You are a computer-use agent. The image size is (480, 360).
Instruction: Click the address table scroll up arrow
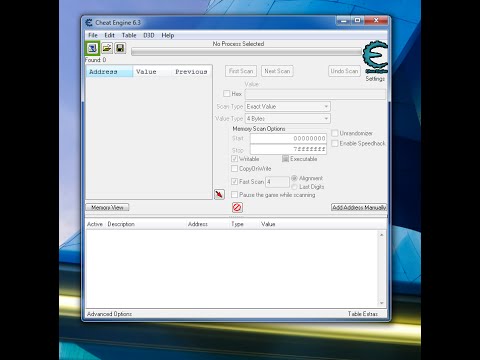point(382,235)
